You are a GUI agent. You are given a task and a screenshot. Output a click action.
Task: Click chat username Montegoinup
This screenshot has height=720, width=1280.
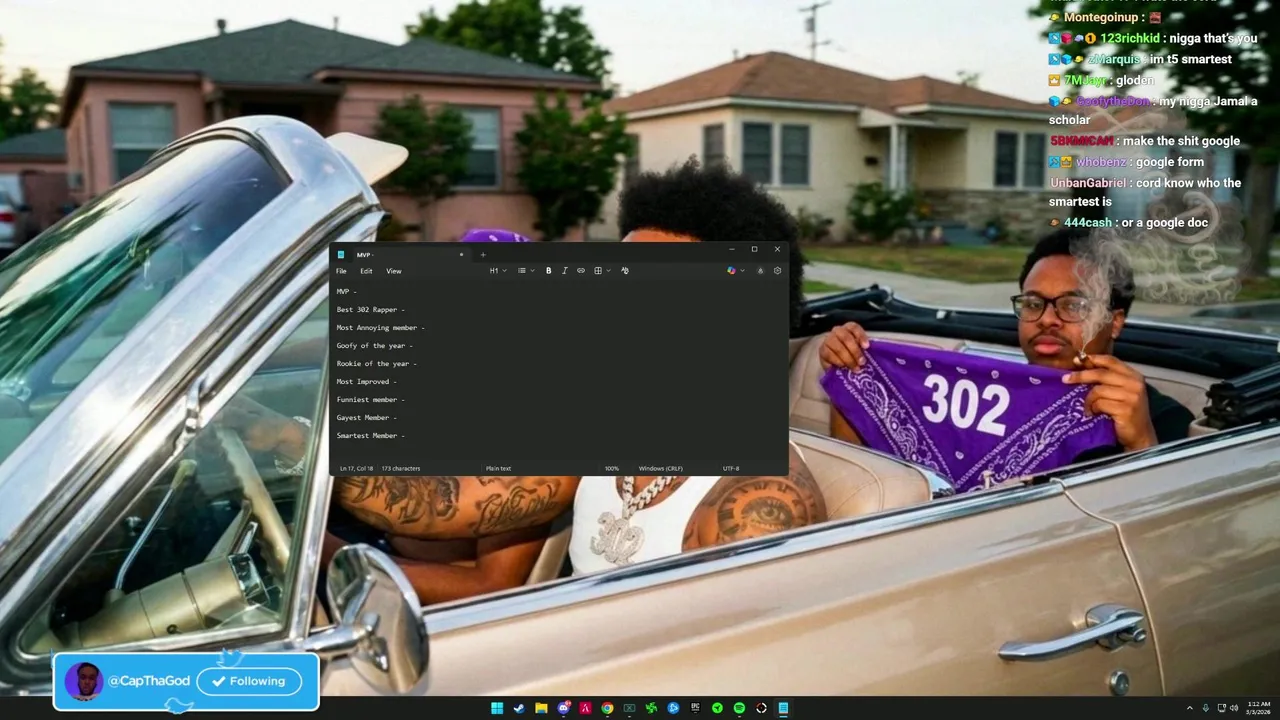[1101, 18]
